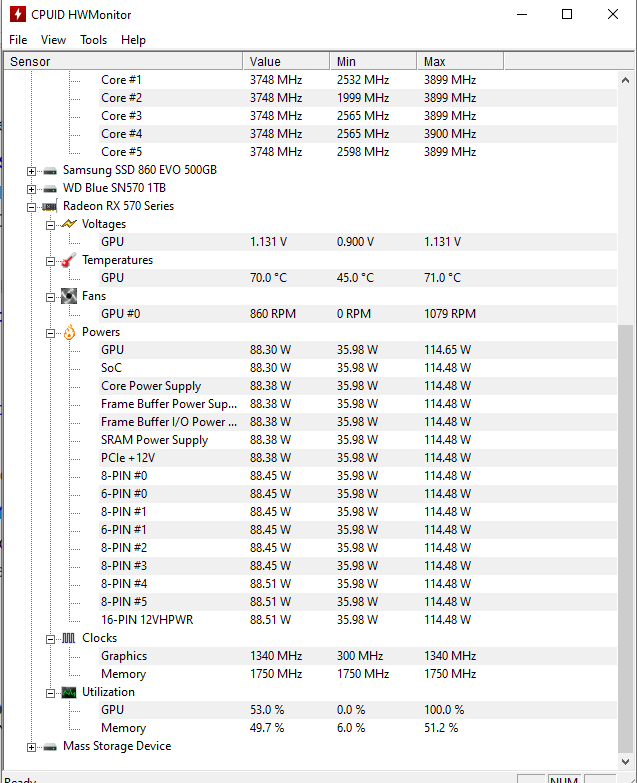637x783 pixels.
Task: Click the 1999 MHz min value for Core #2
Action: (x=363, y=98)
